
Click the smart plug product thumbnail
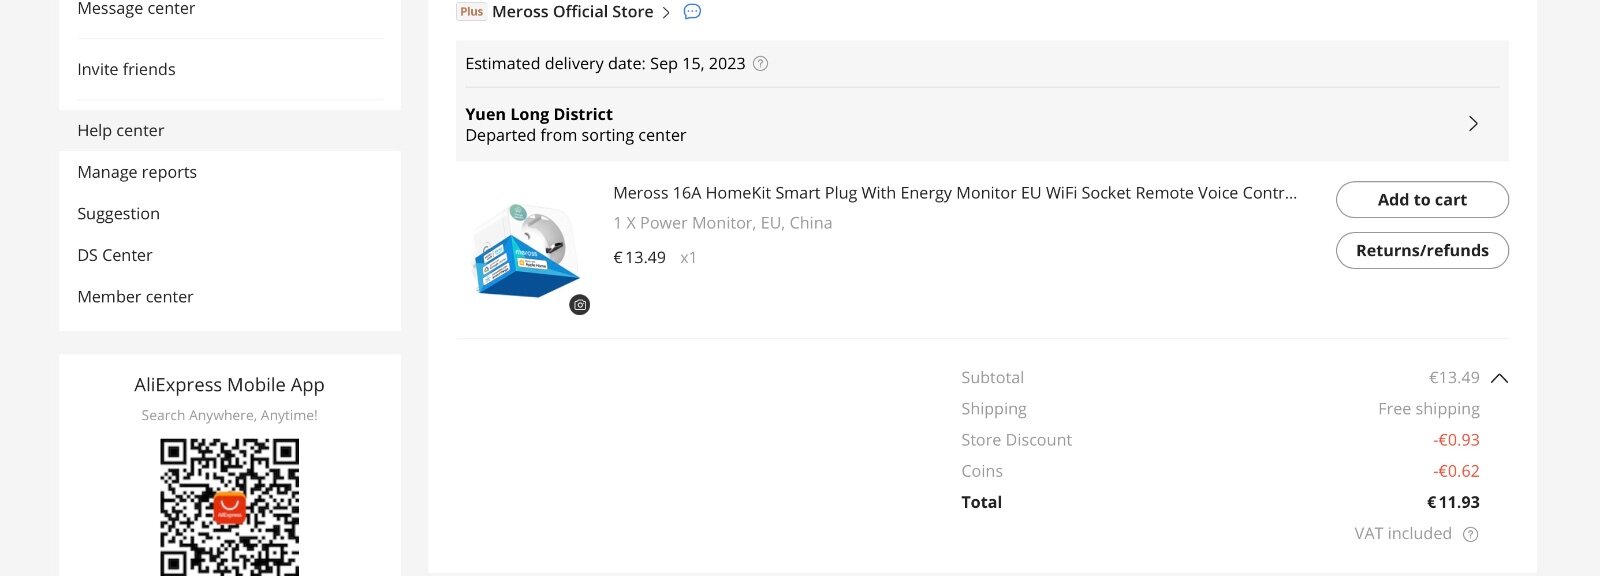[524, 251]
